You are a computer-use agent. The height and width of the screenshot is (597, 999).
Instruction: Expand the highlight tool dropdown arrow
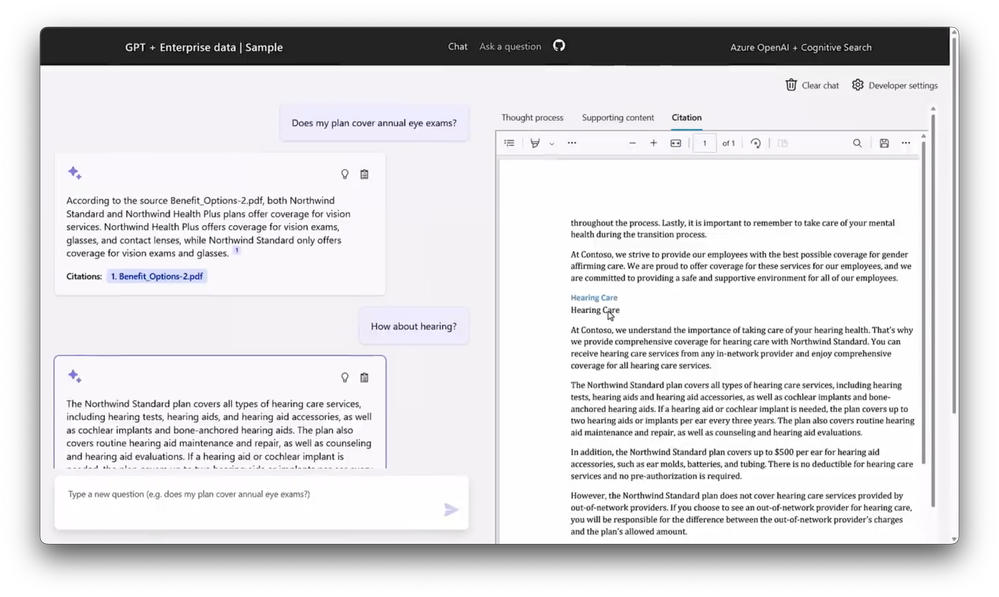click(552, 144)
